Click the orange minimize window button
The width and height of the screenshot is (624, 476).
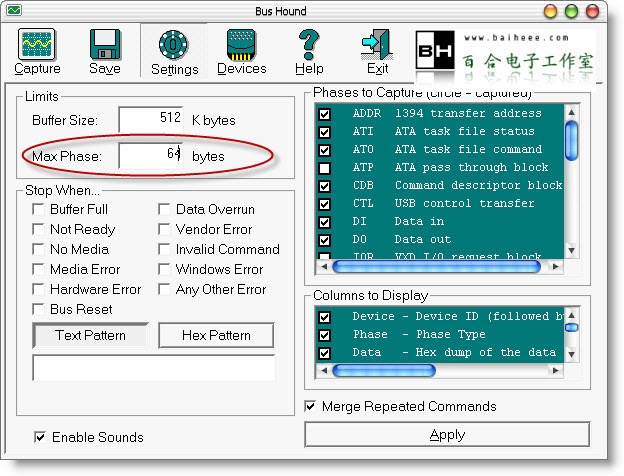(x=550, y=11)
